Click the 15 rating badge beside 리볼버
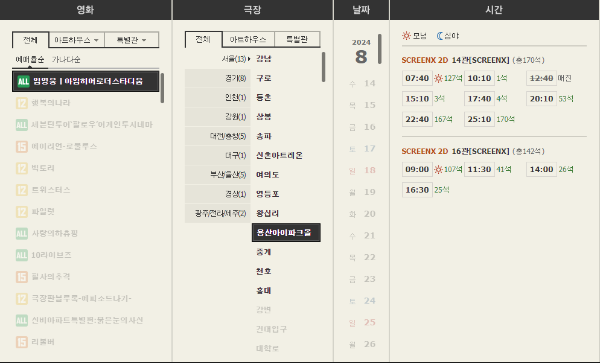The width and height of the screenshot is (600, 363). pyautogui.click(x=22, y=342)
